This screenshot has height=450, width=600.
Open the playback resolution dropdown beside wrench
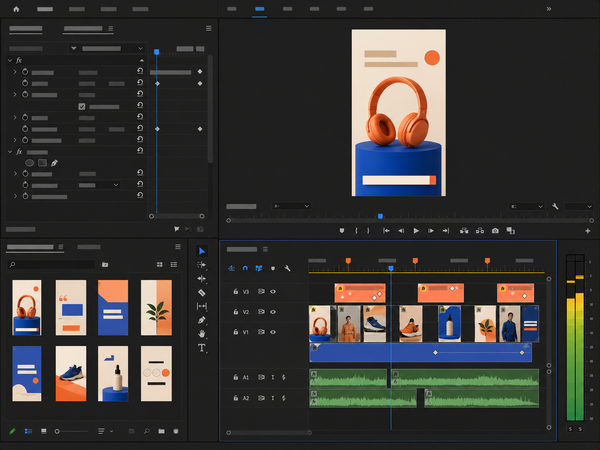(x=526, y=207)
